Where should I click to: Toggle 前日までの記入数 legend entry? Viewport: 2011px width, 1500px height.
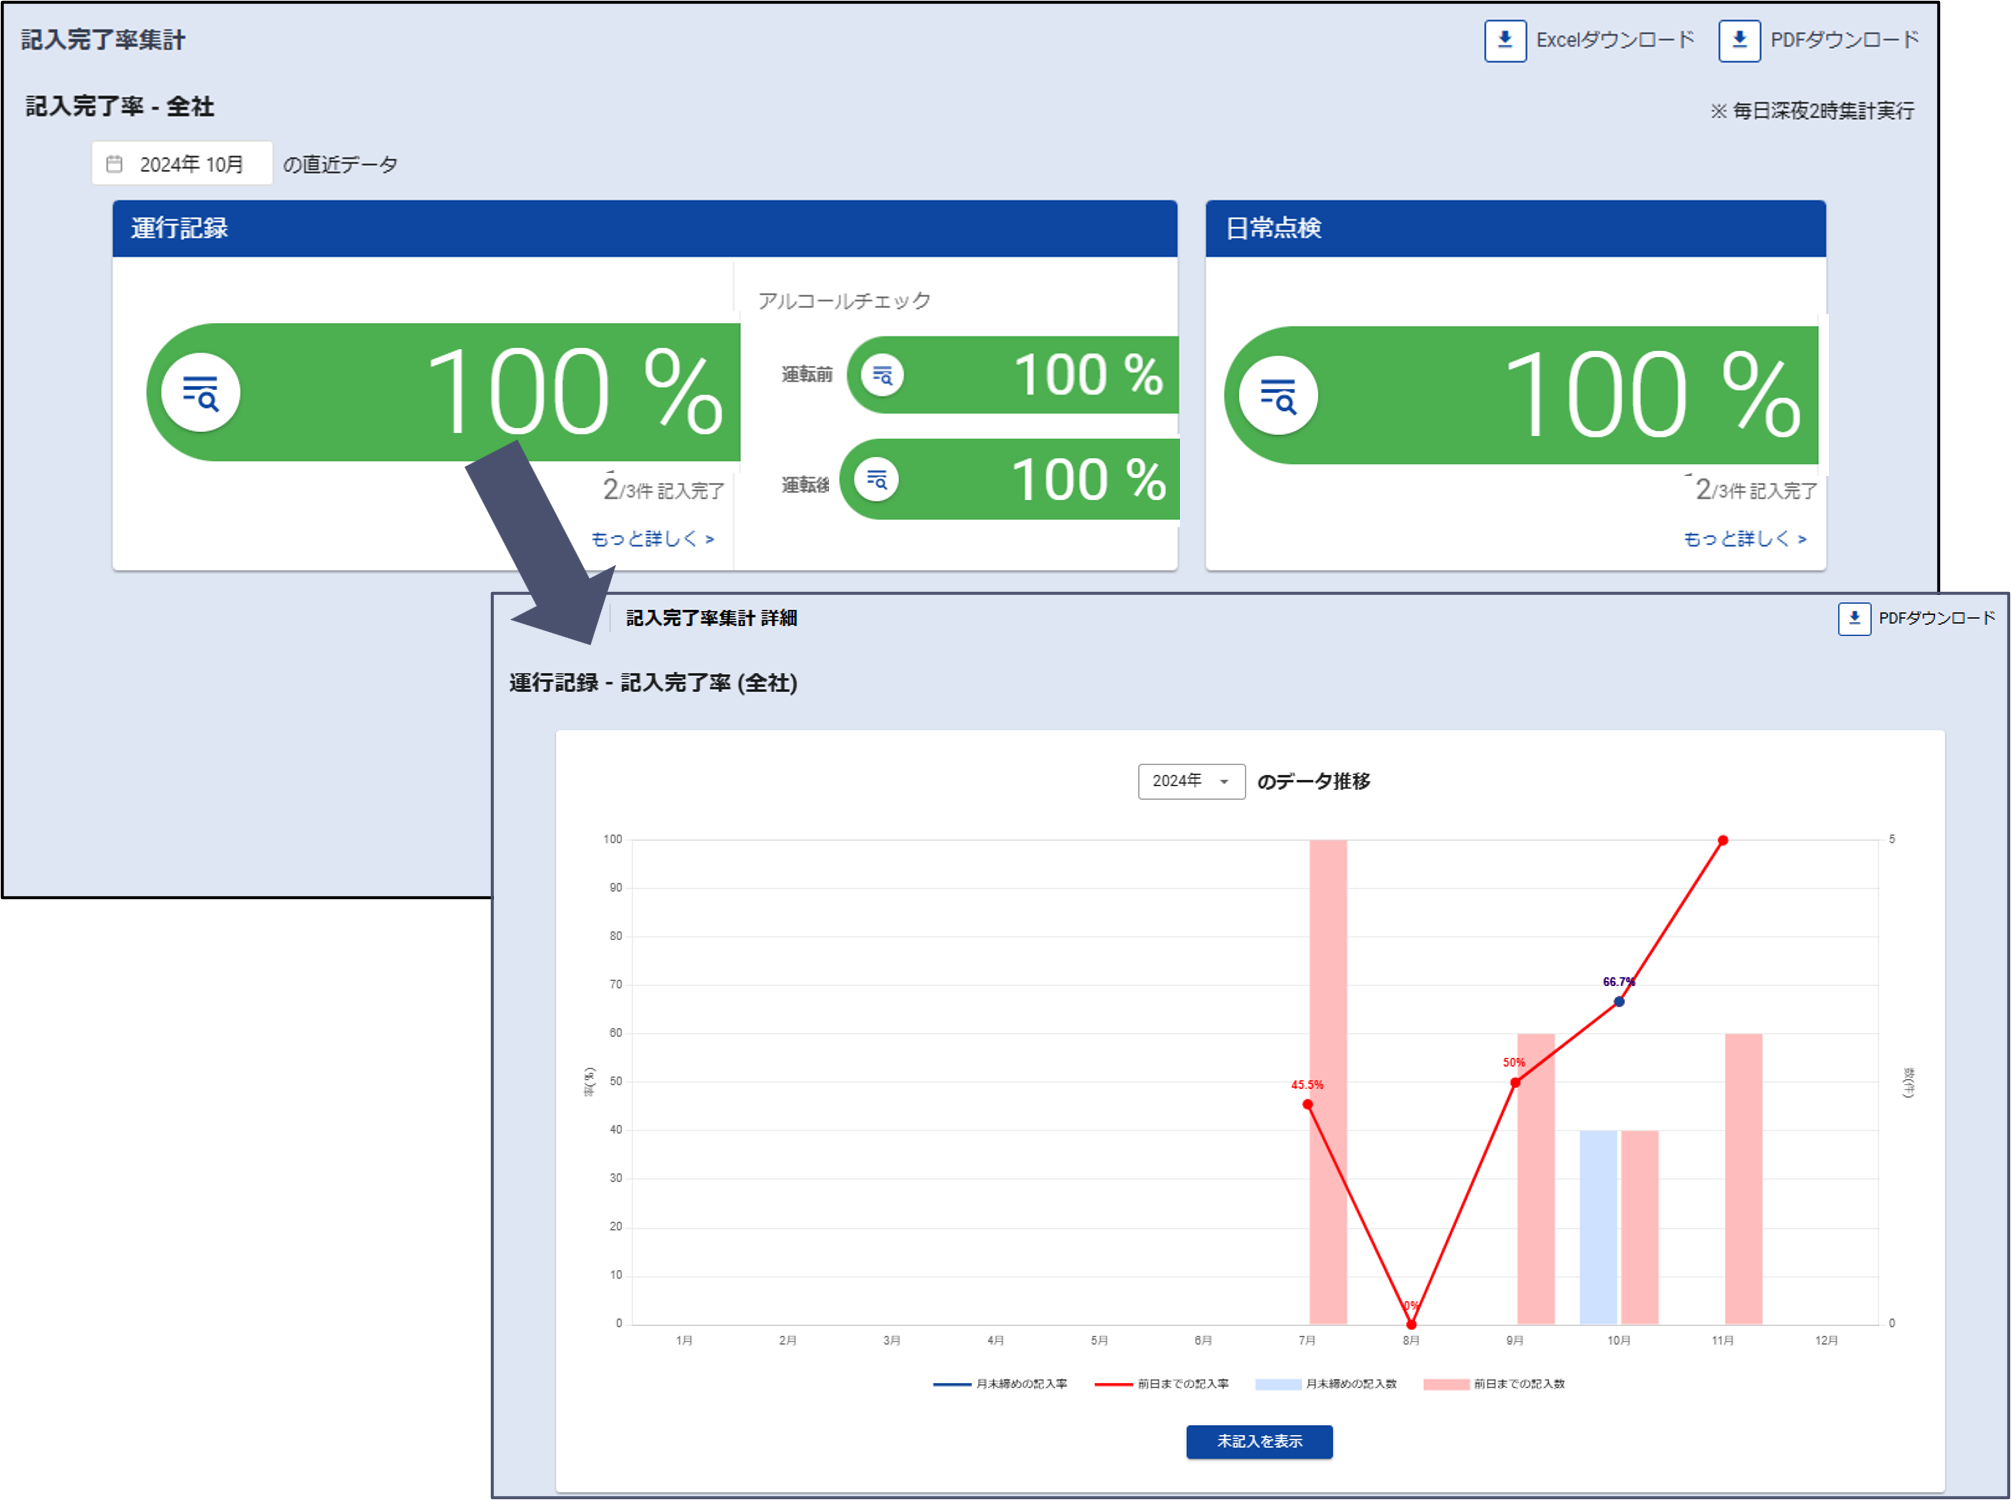pyautogui.click(x=1494, y=1384)
